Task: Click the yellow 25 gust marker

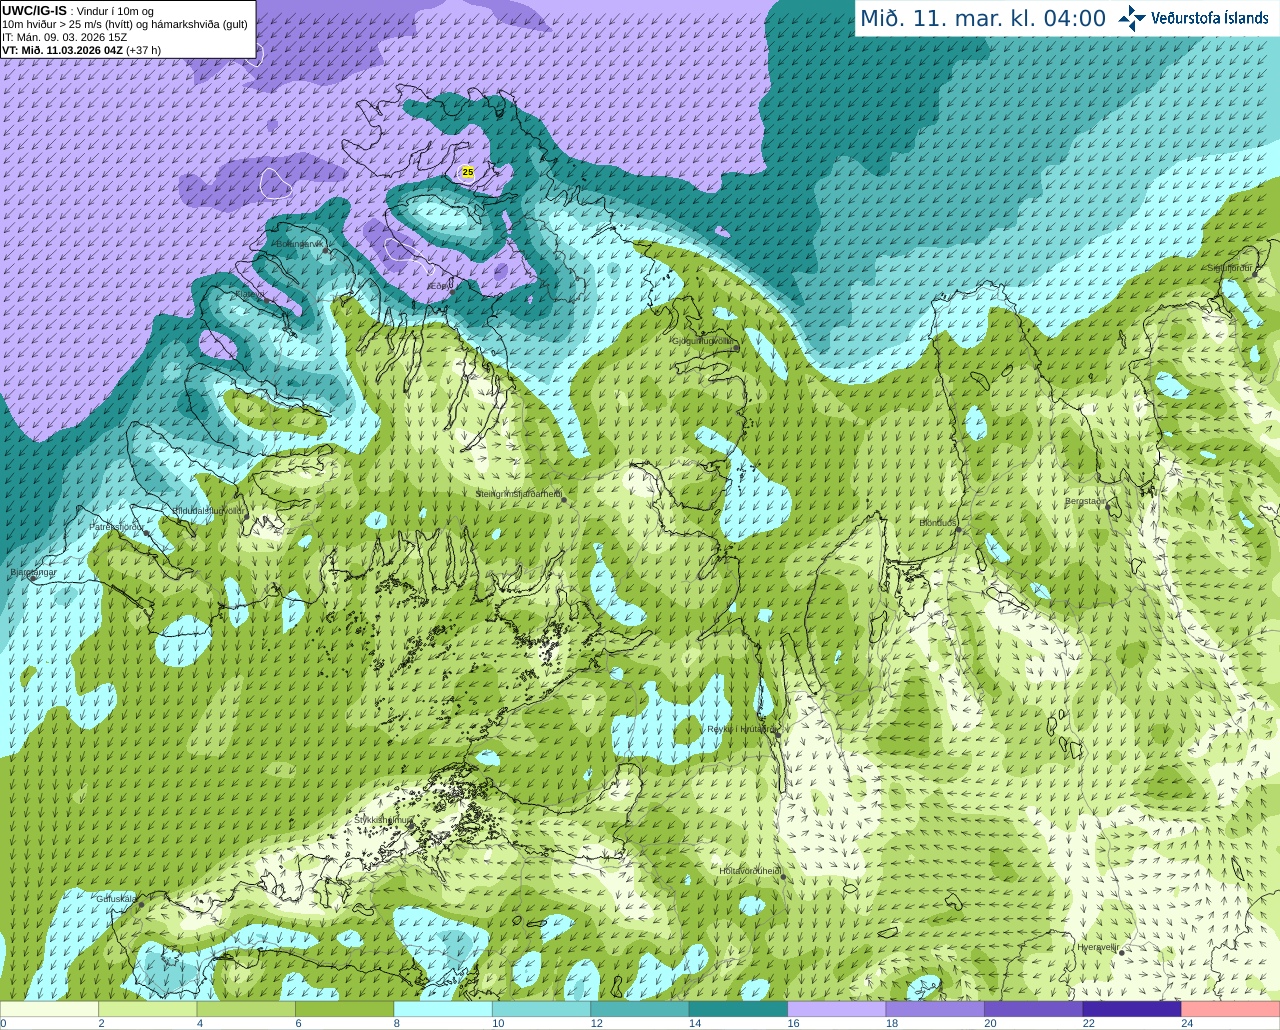Action: (x=467, y=172)
